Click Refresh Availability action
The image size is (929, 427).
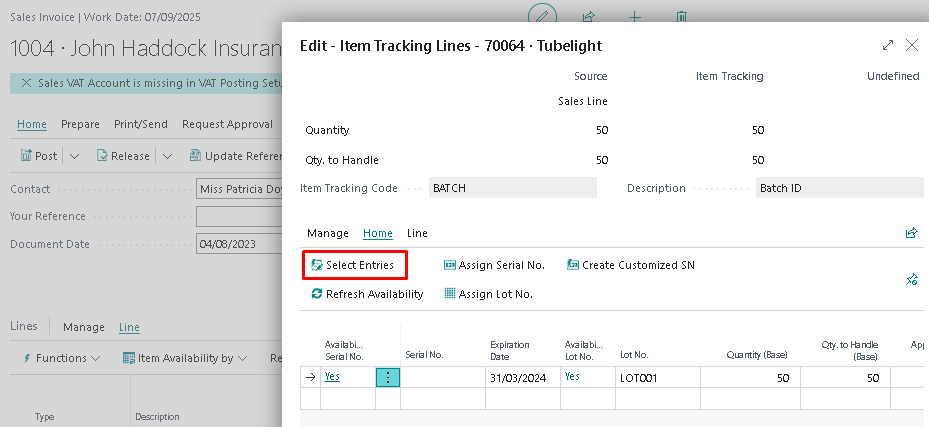367,294
